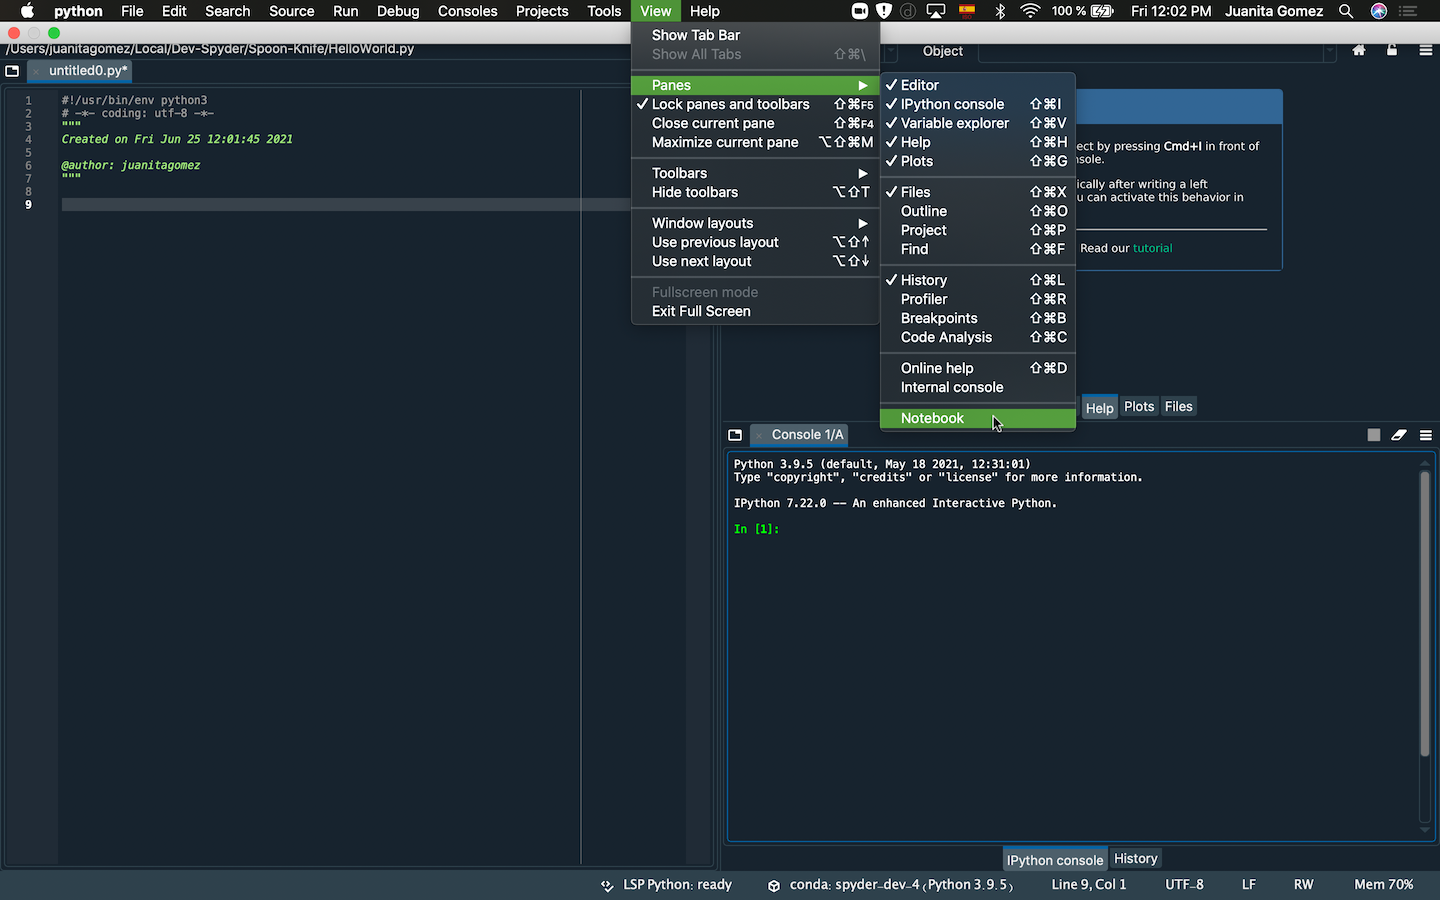Click the console browse tabs icon
The height and width of the screenshot is (900, 1440).
tap(735, 435)
